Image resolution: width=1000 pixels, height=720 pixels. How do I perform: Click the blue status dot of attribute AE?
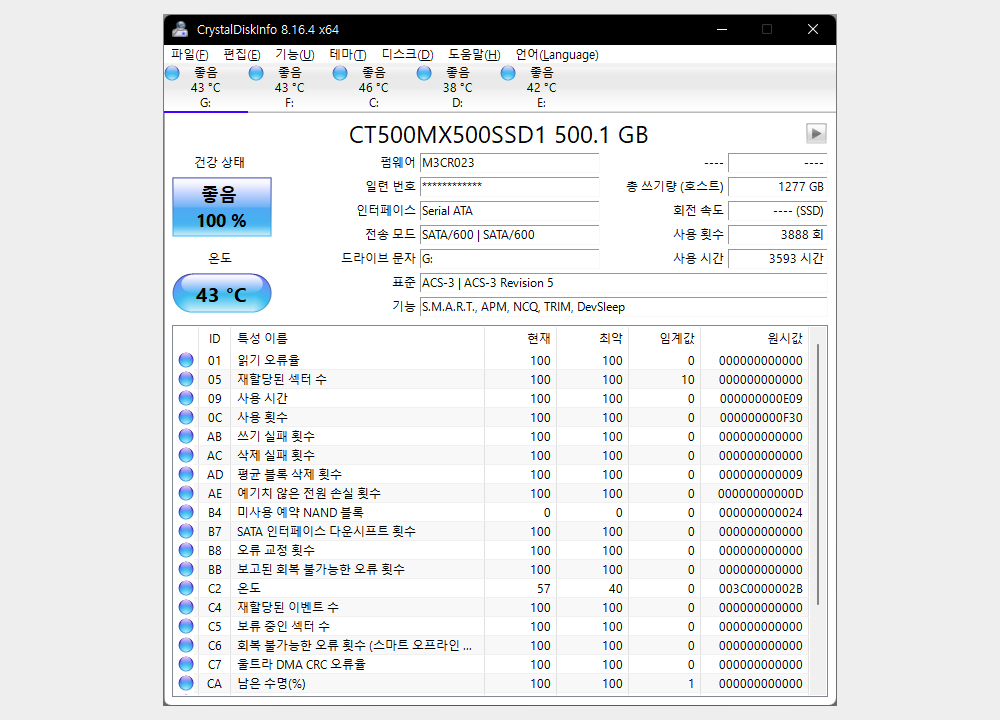186,493
